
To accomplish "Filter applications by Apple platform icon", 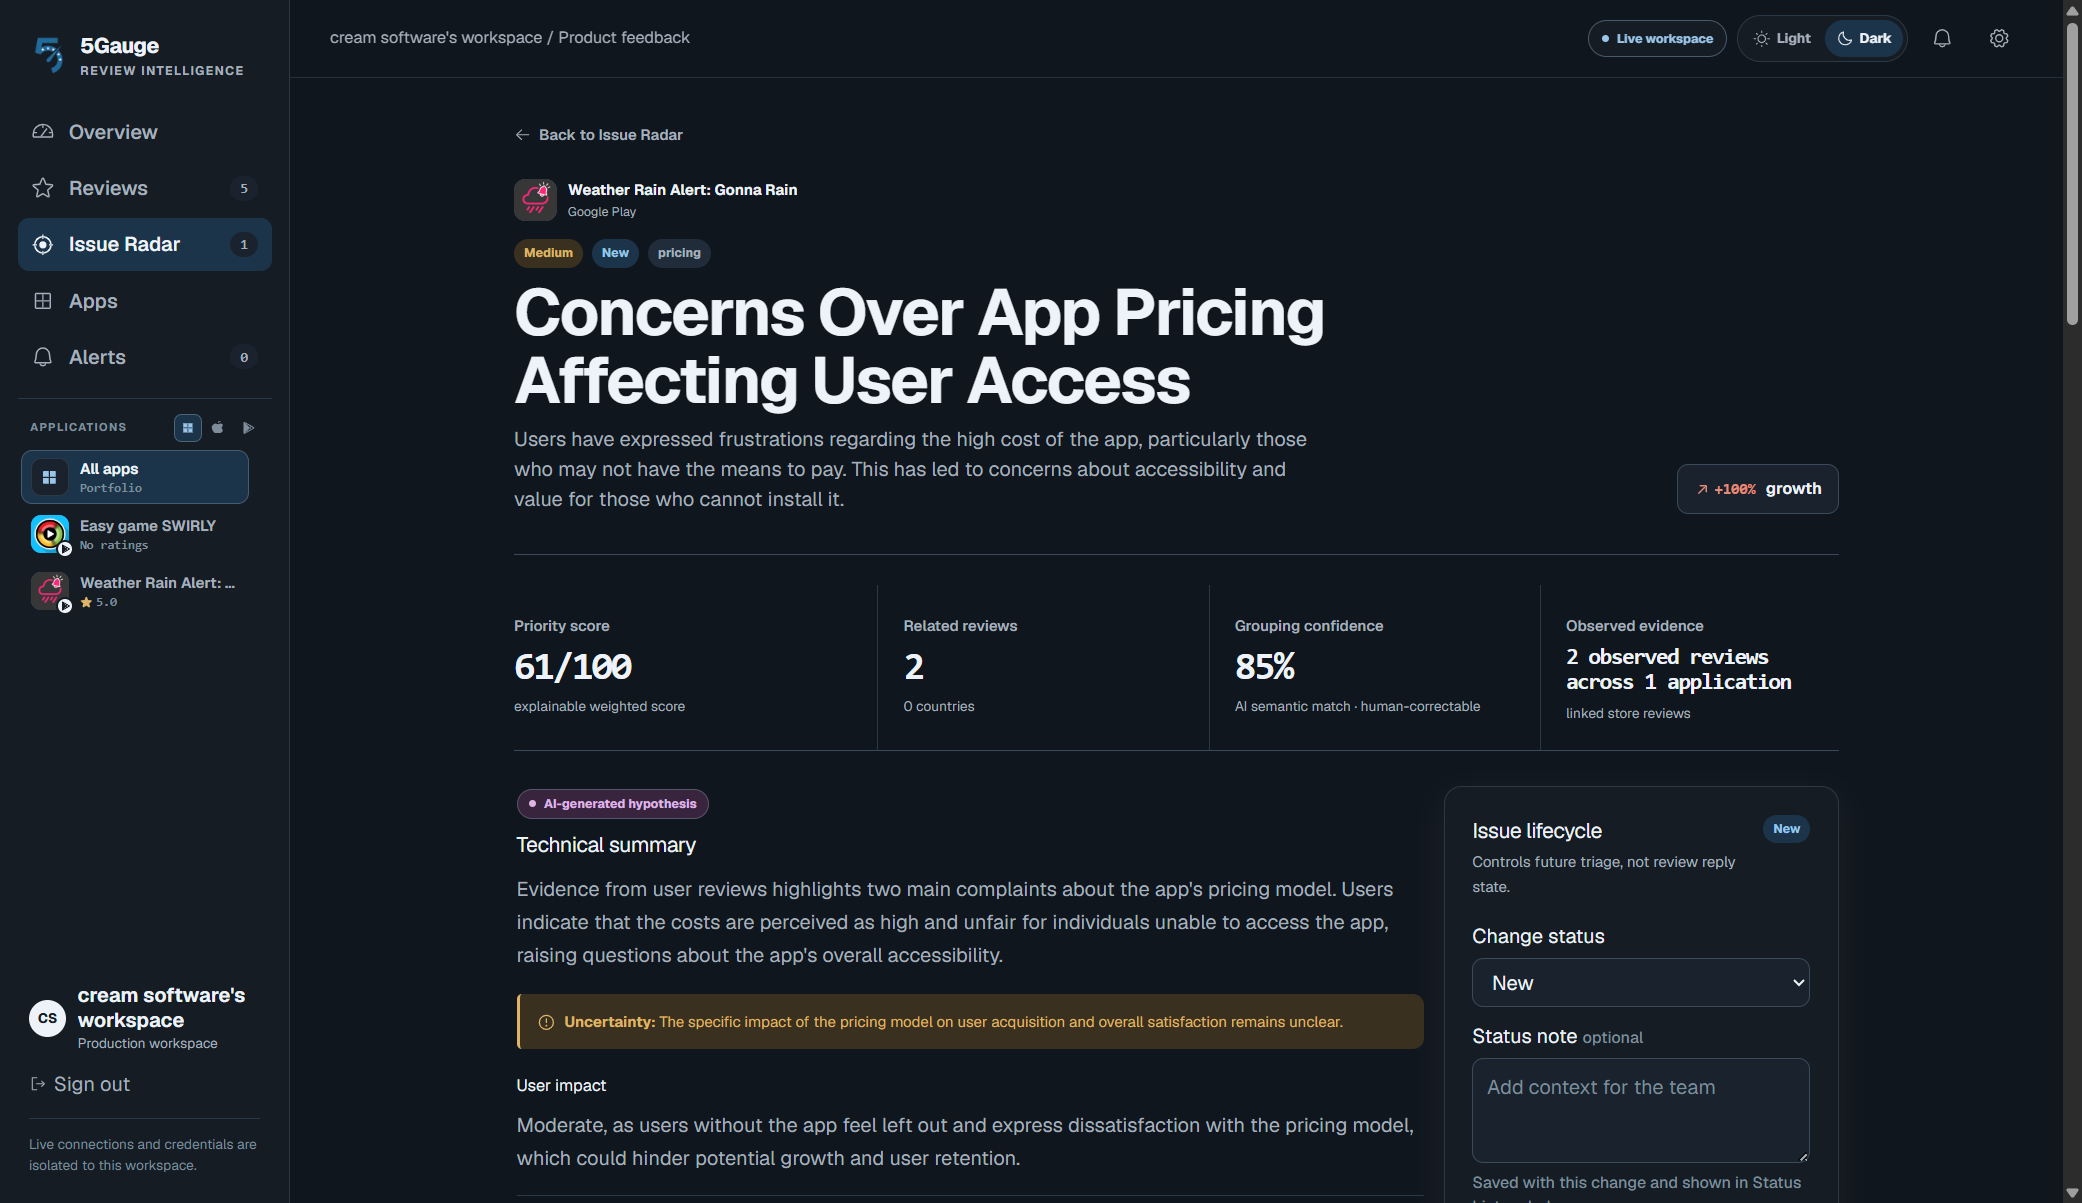I will [x=218, y=428].
